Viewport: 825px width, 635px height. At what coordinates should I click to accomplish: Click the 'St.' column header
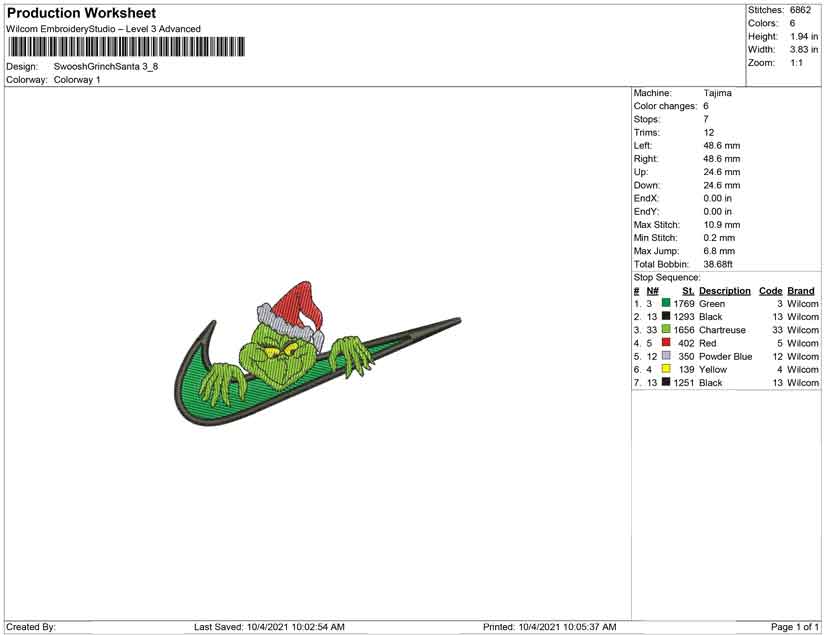pyautogui.click(x=688, y=291)
